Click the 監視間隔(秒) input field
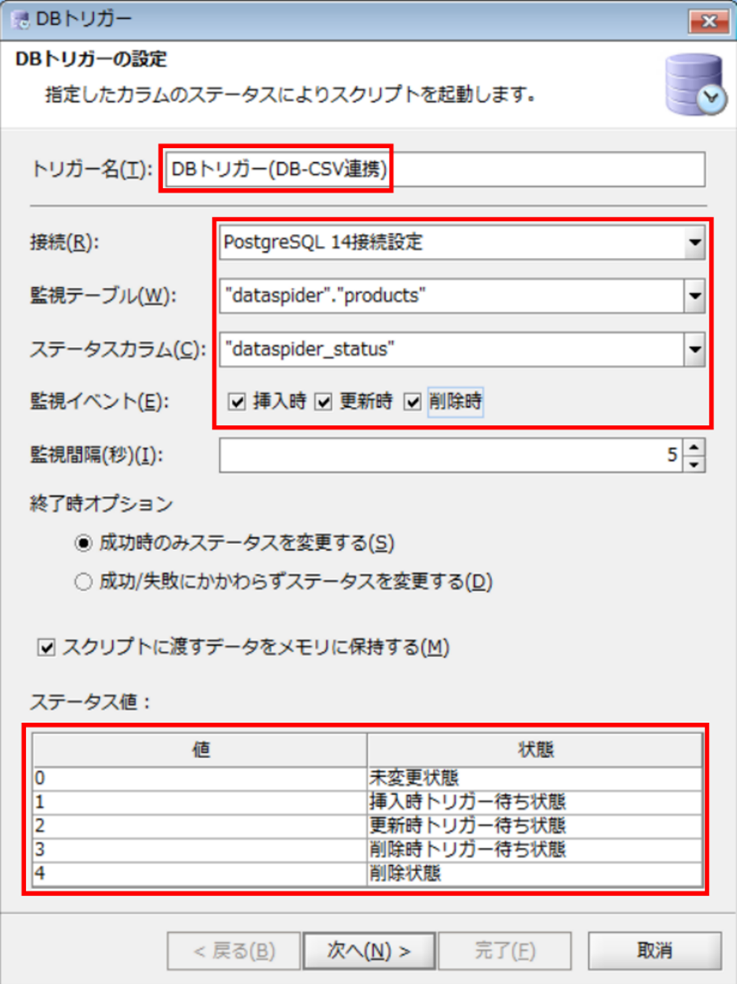The height and width of the screenshot is (984, 737). tap(451, 455)
